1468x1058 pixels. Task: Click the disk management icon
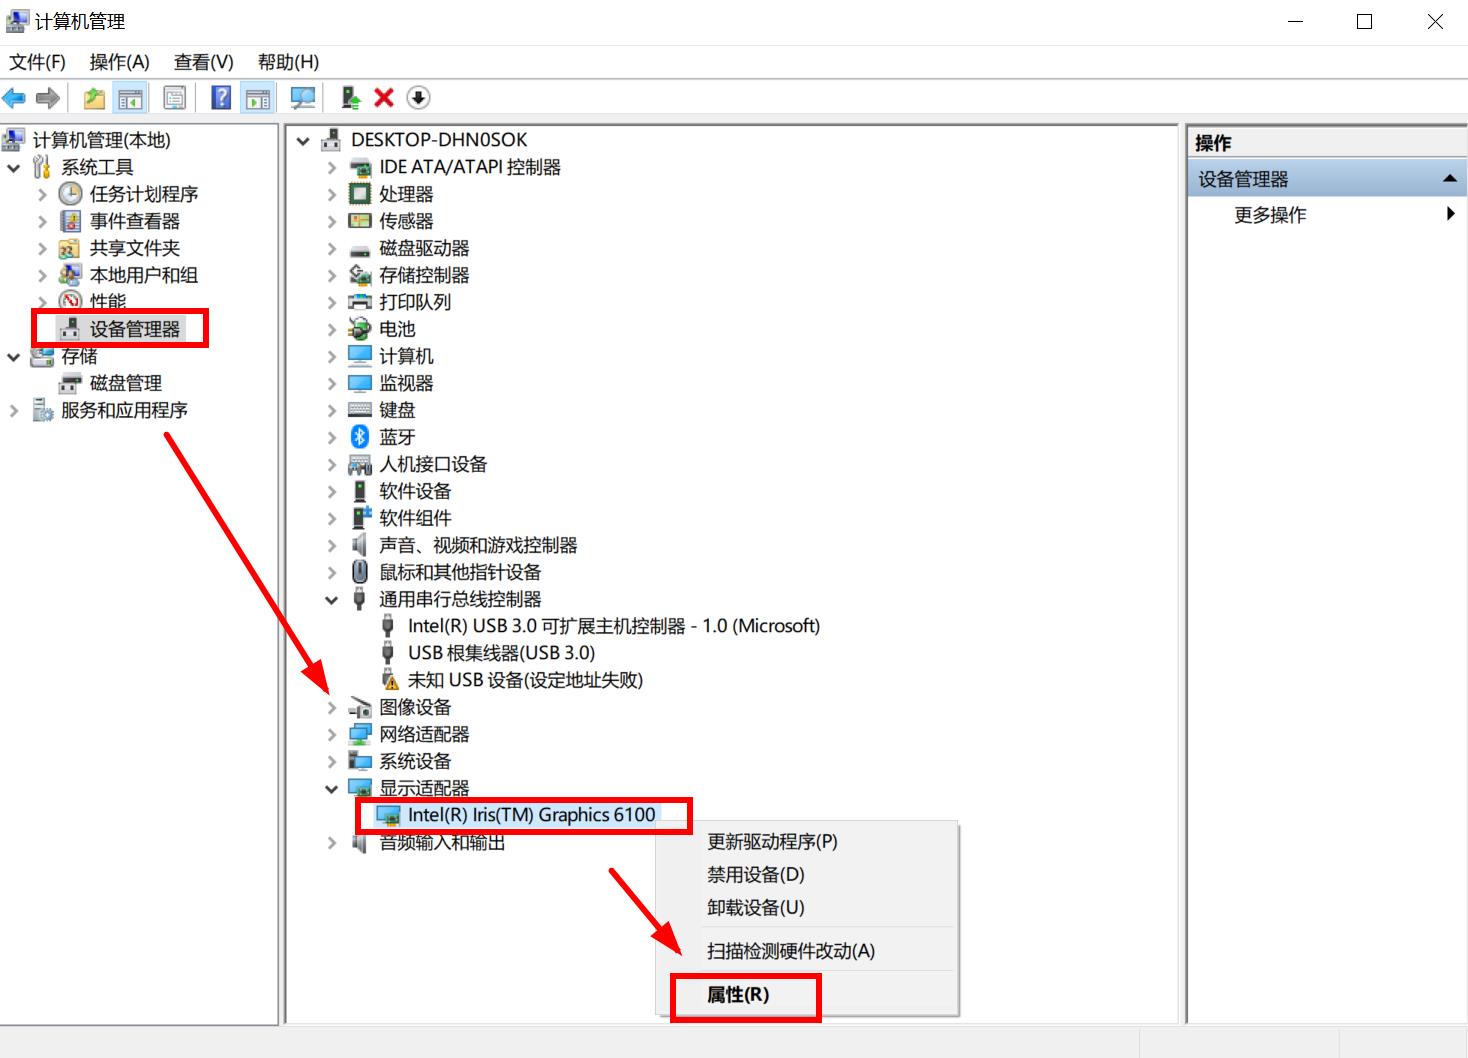tap(70, 383)
